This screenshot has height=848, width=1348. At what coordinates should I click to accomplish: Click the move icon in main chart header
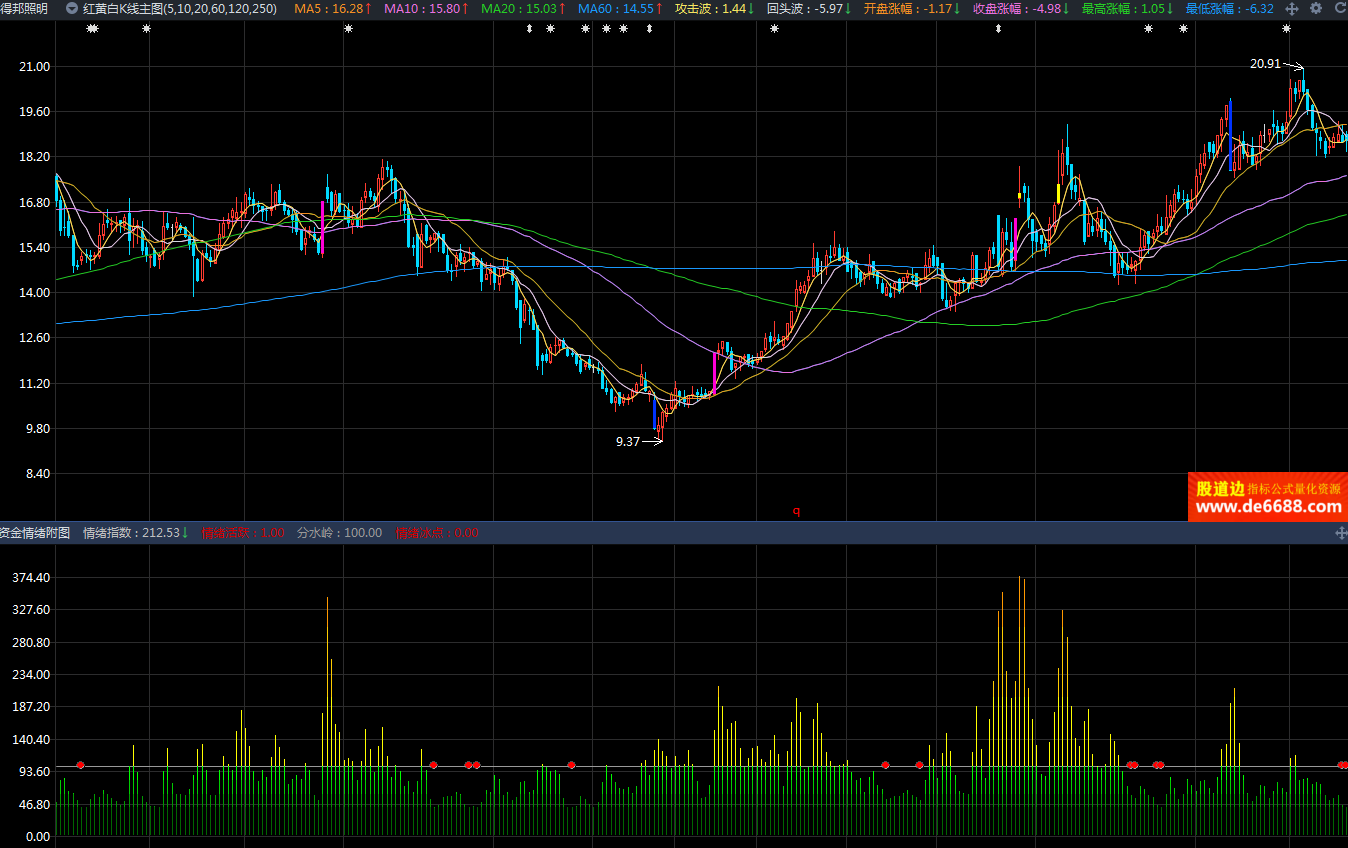click(x=1292, y=8)
